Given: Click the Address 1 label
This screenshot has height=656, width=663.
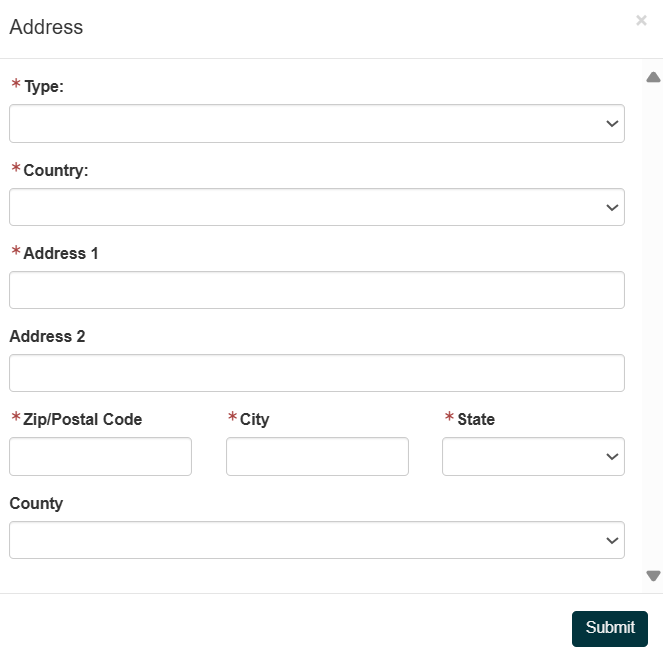Looking at the screenshot, I should pyautogui.click(x=60, y=254).
